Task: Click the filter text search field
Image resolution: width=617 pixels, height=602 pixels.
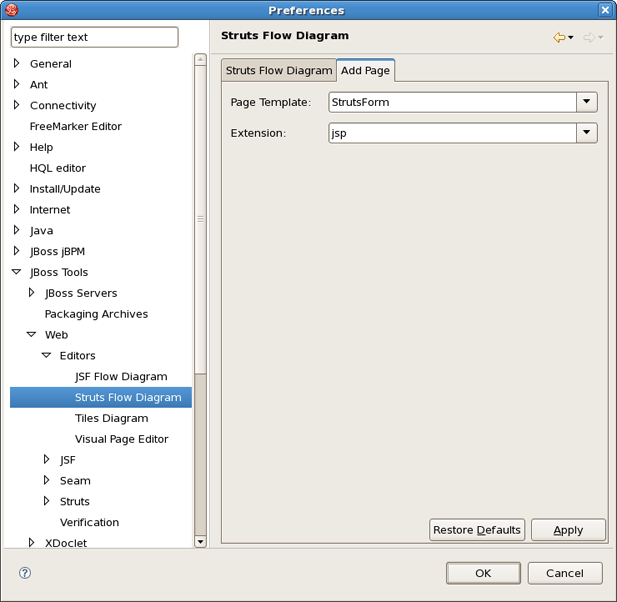Action: [94, 37]
